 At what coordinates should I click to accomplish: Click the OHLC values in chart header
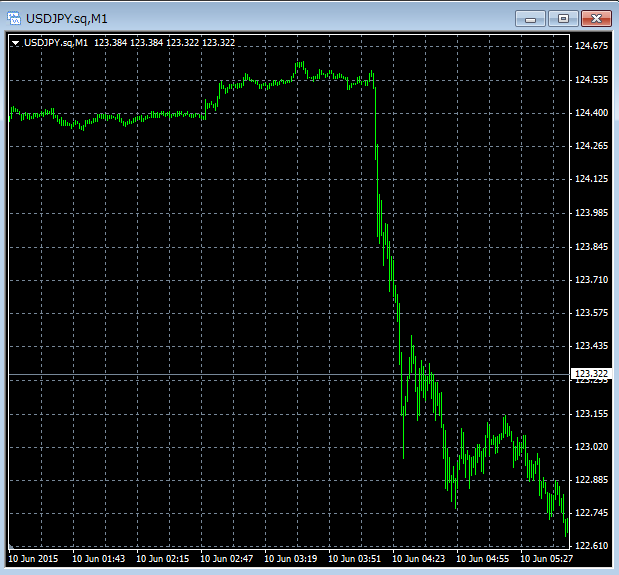click(x=165, y=43)
